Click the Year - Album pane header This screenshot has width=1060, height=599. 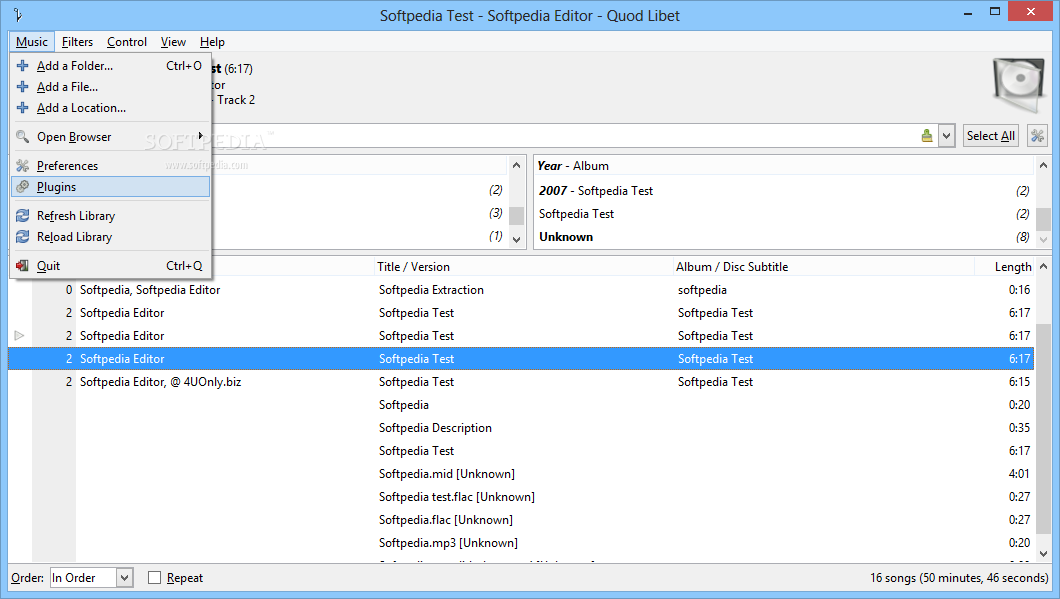tap(784, 166)
